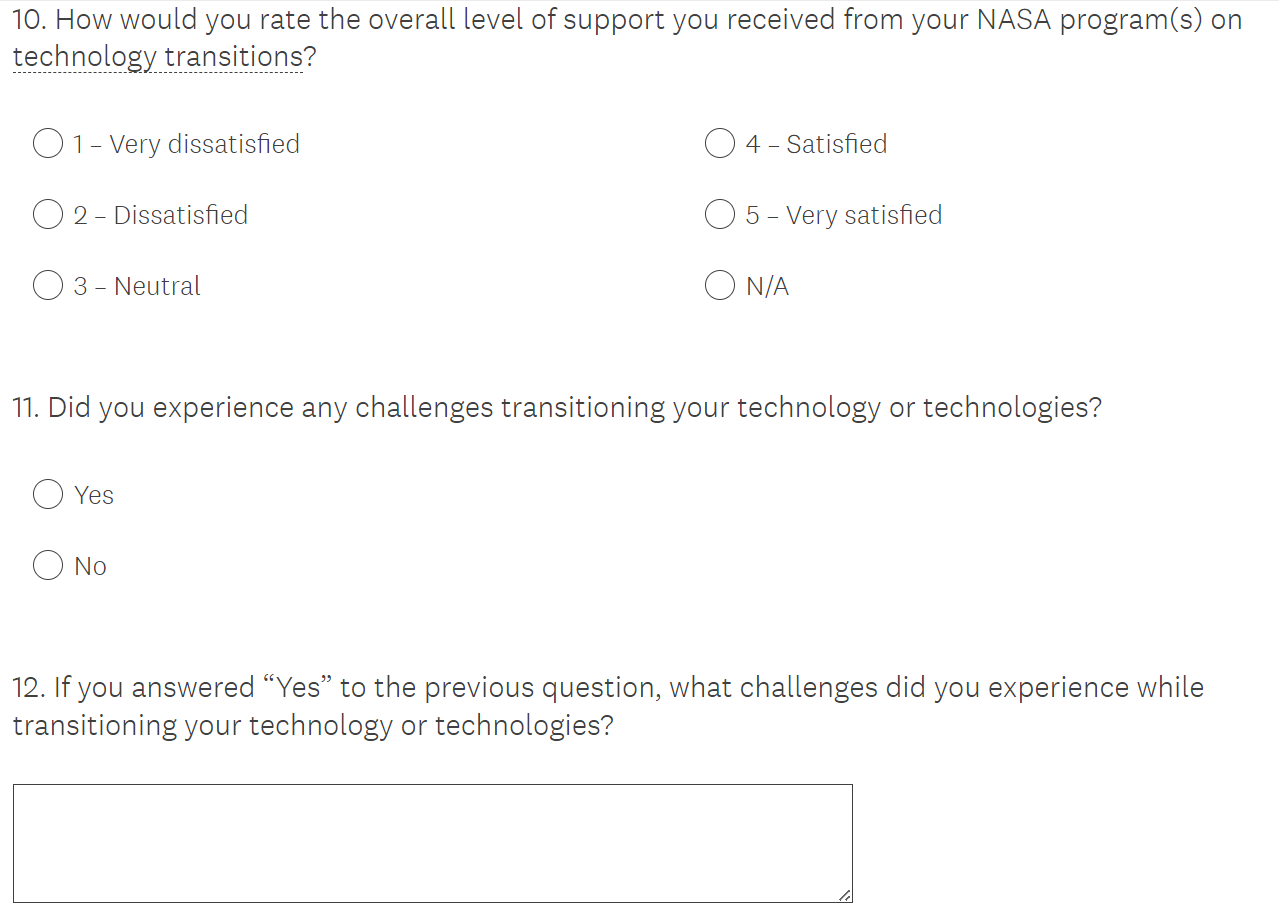Select the No radio button for question 11
This screenshot has height=908, width=1279.
[48, 566]
